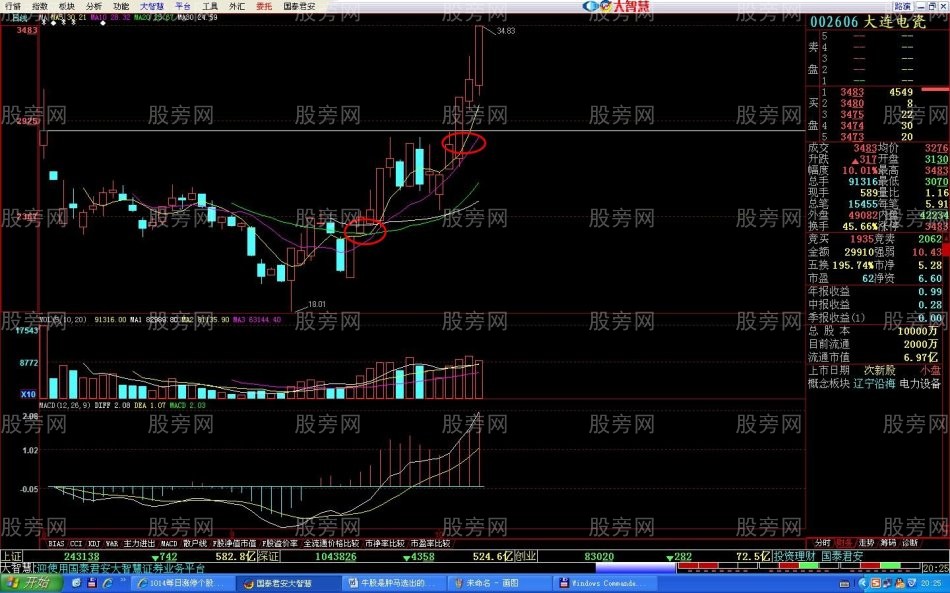Open the 功能 menu
The height and width of the screenshot is (593, 950).
coord(121,6)
